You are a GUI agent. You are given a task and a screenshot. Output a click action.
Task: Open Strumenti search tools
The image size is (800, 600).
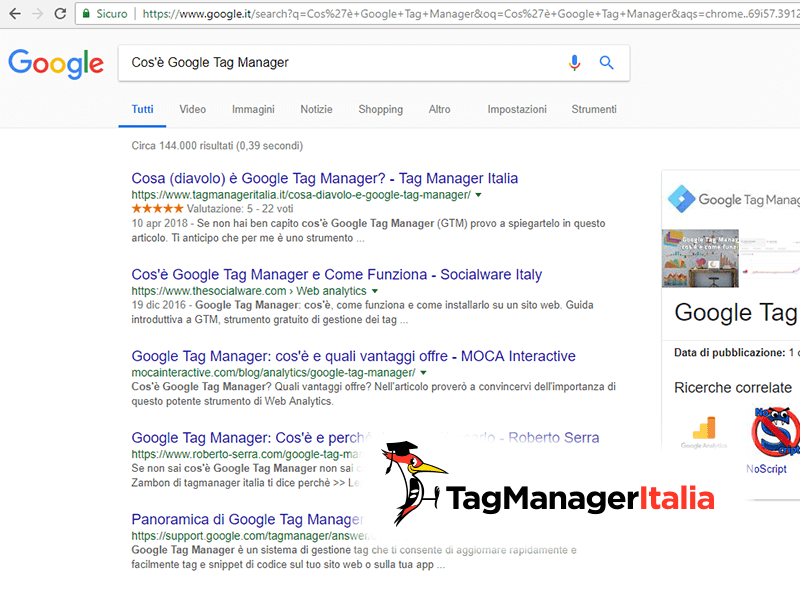(x=594, y=109)
